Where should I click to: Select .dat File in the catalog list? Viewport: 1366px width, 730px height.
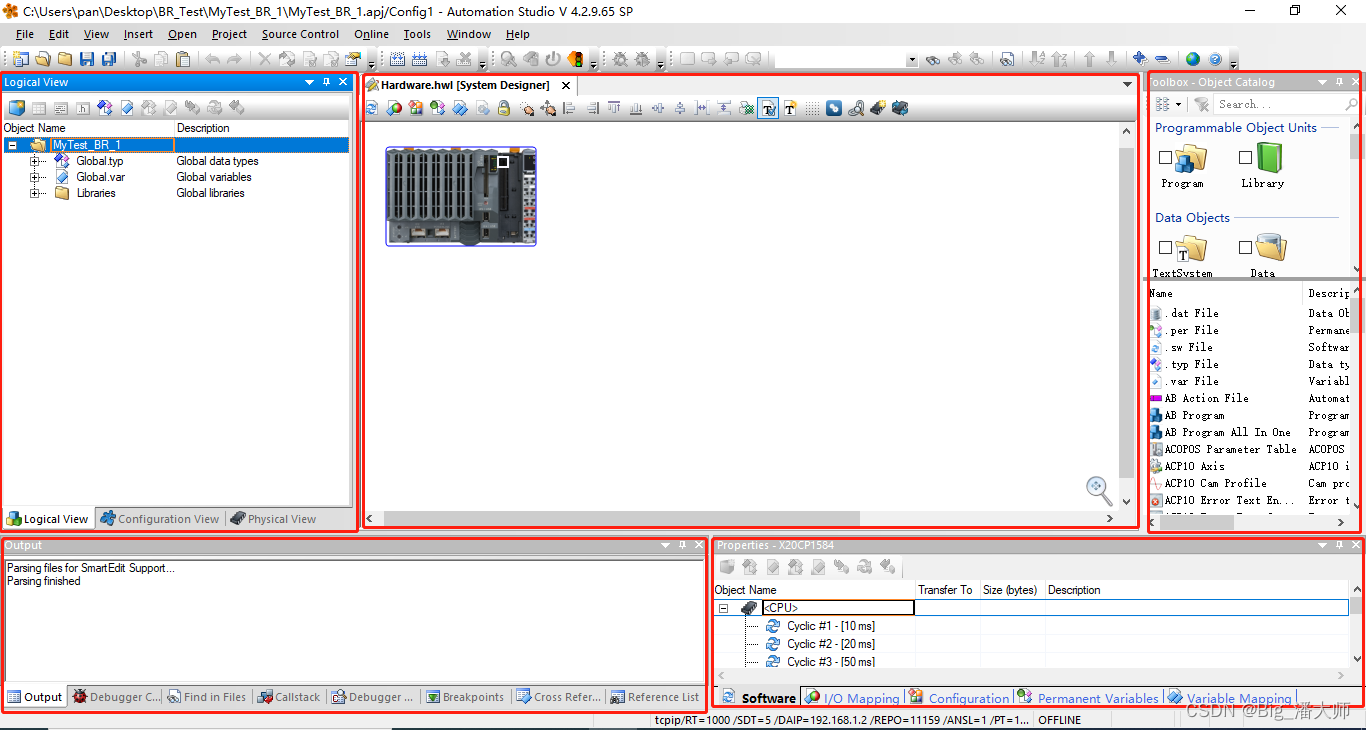(1192, 313)
